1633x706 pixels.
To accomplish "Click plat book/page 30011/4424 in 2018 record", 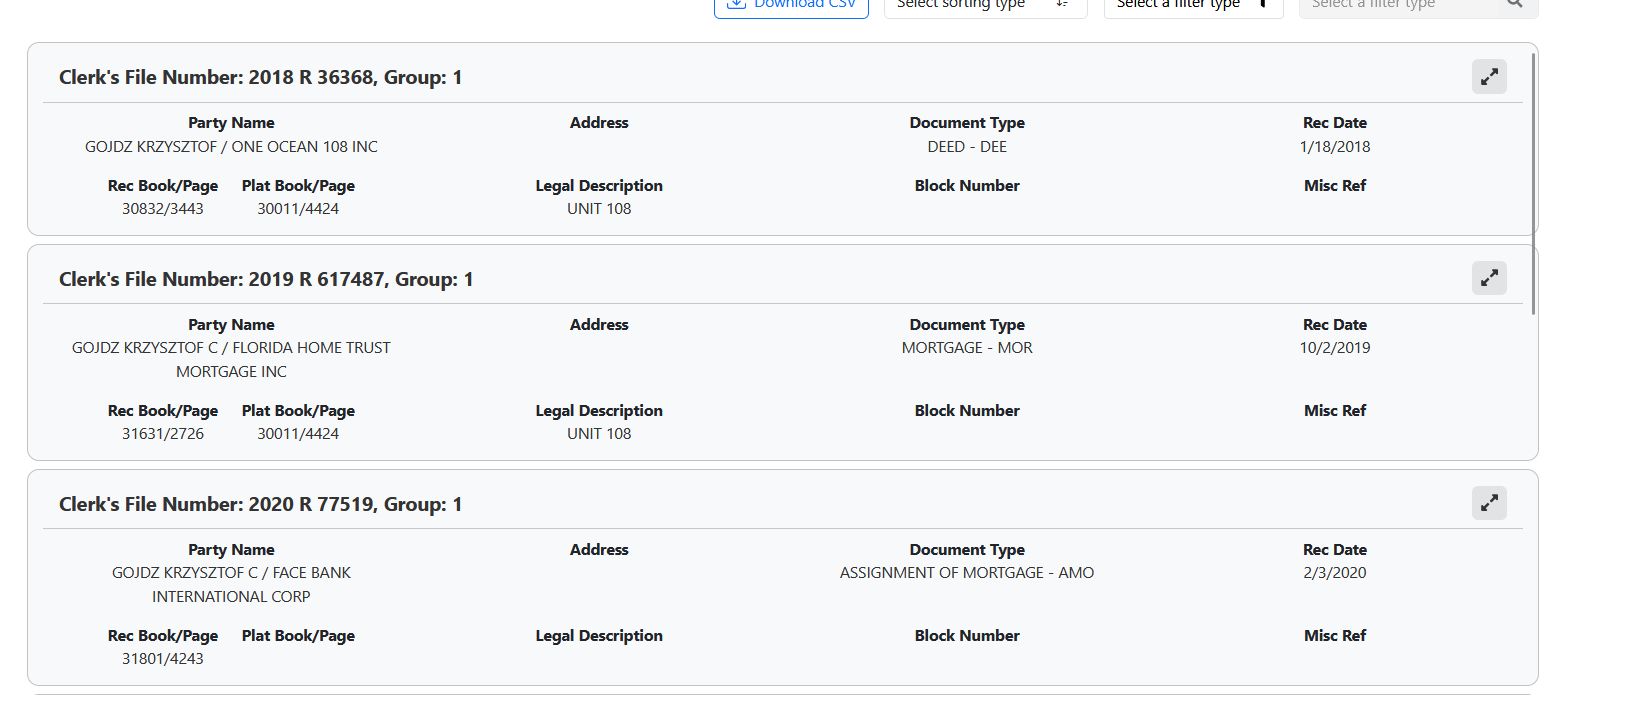I will [298, 209].
